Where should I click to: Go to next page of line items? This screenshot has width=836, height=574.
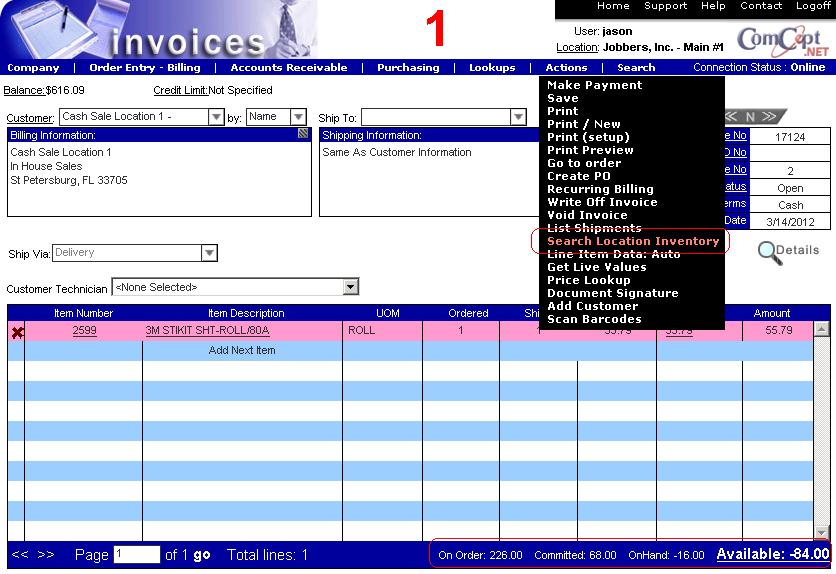tap(46, 554)
